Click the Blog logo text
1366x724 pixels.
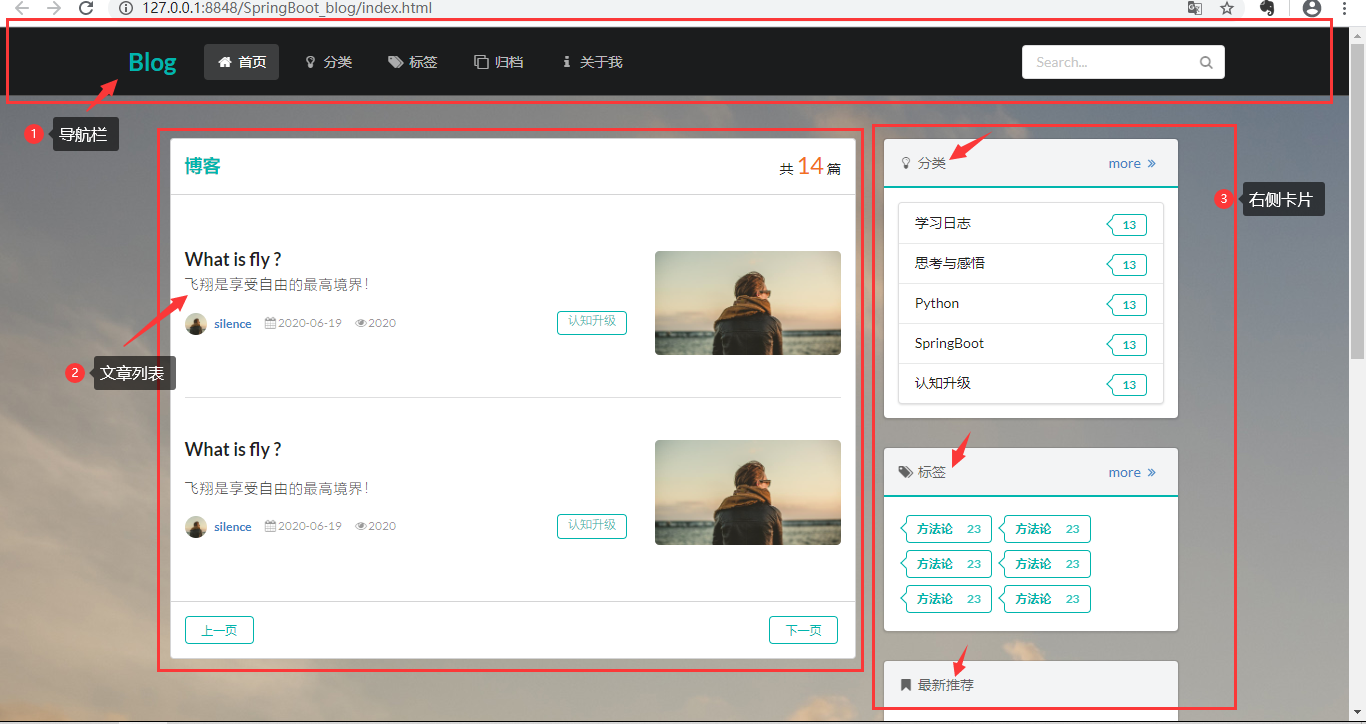[152, 62]
